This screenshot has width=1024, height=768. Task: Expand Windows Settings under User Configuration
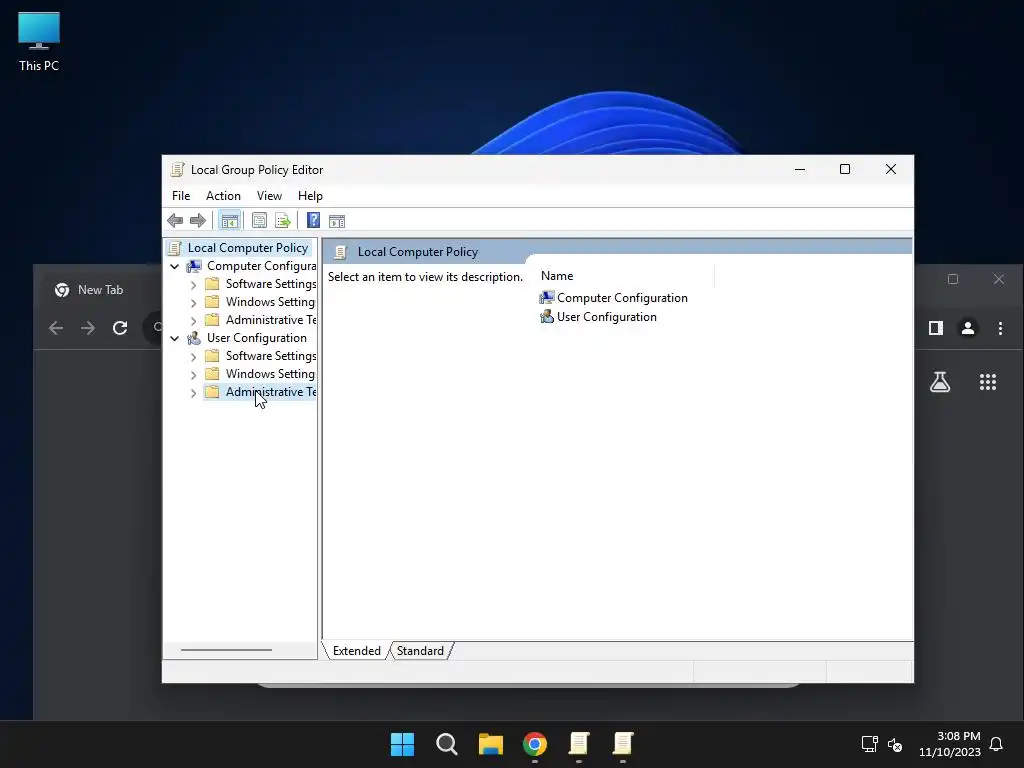point(193,375)
